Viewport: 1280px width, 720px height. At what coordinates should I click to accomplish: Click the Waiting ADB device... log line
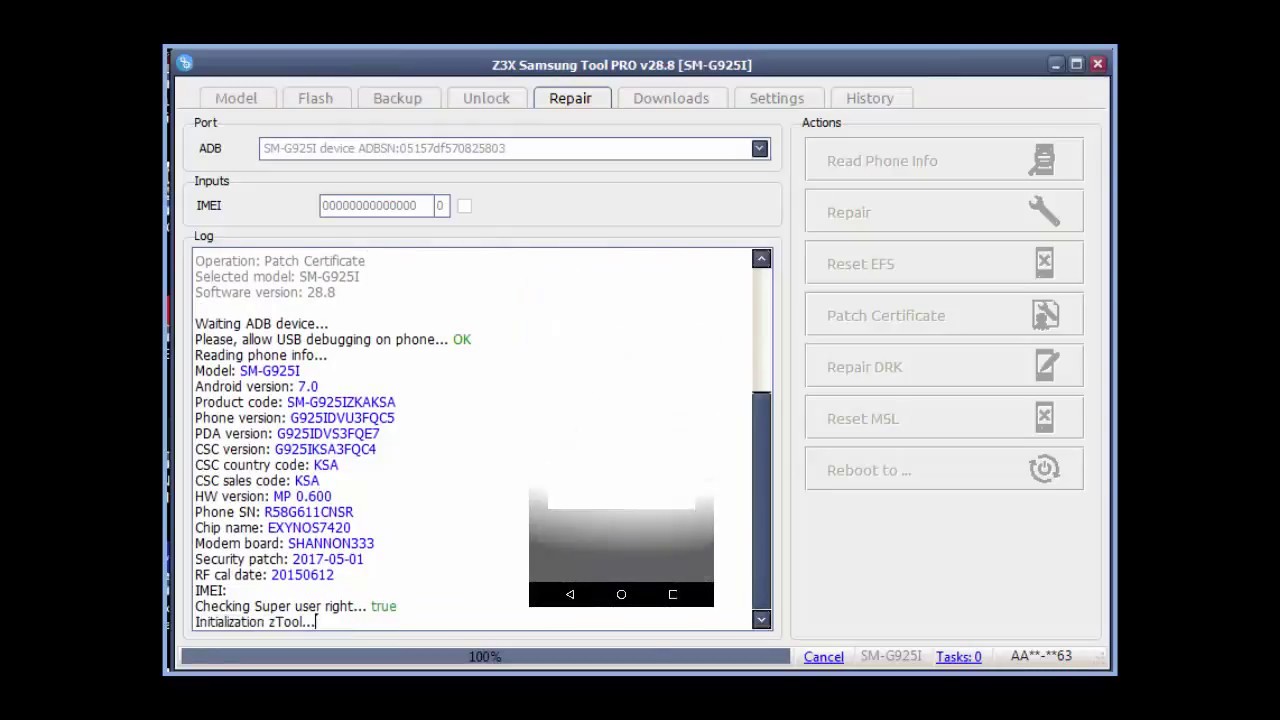(x=261, y=324)
